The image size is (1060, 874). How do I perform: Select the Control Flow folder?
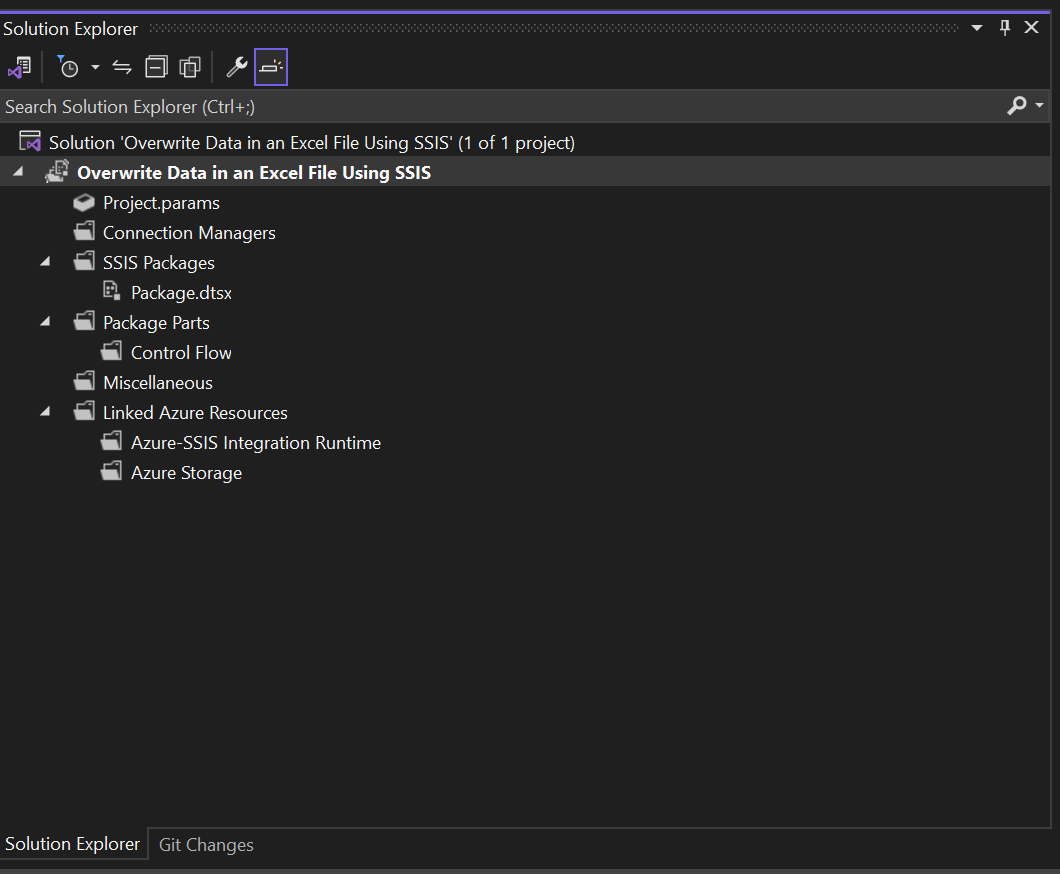181,352
